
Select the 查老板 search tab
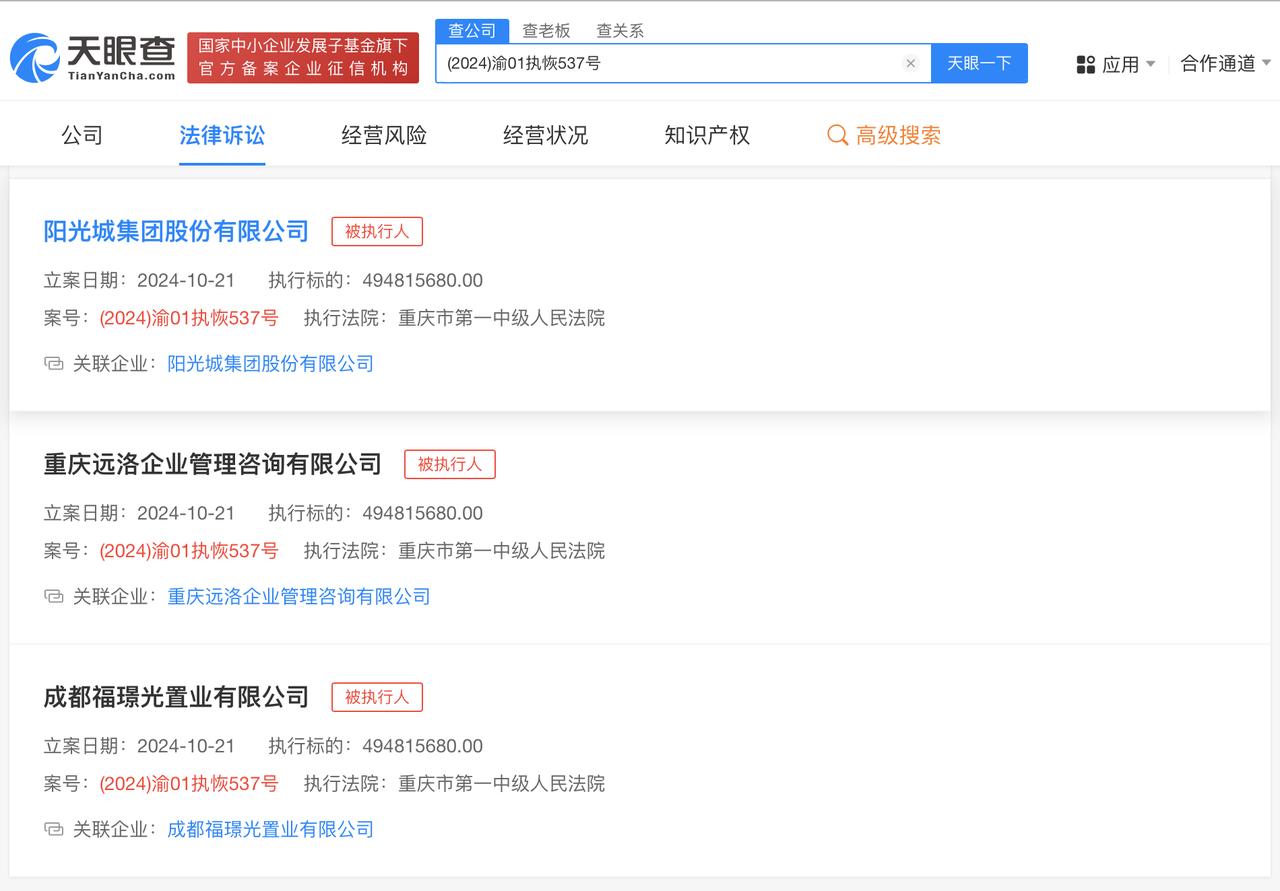[546, 31]
